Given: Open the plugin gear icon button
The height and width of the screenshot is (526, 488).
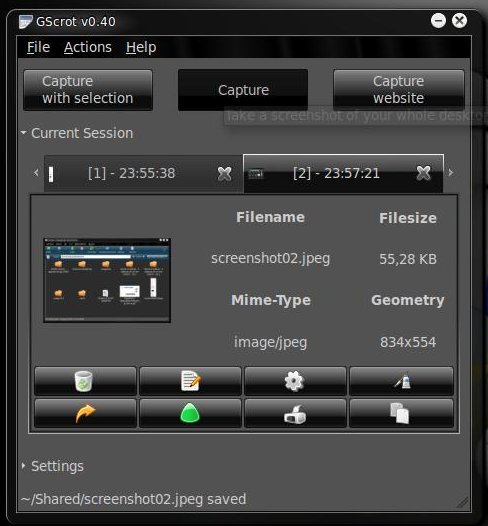Looking at the screenshot, I should point(295,381).
